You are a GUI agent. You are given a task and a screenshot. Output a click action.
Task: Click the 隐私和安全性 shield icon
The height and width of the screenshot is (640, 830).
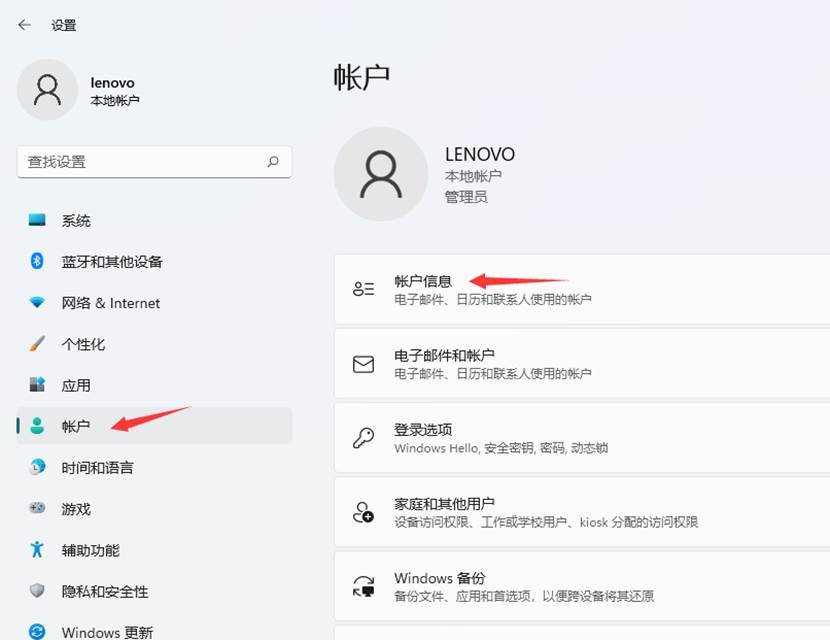(36, 591)
